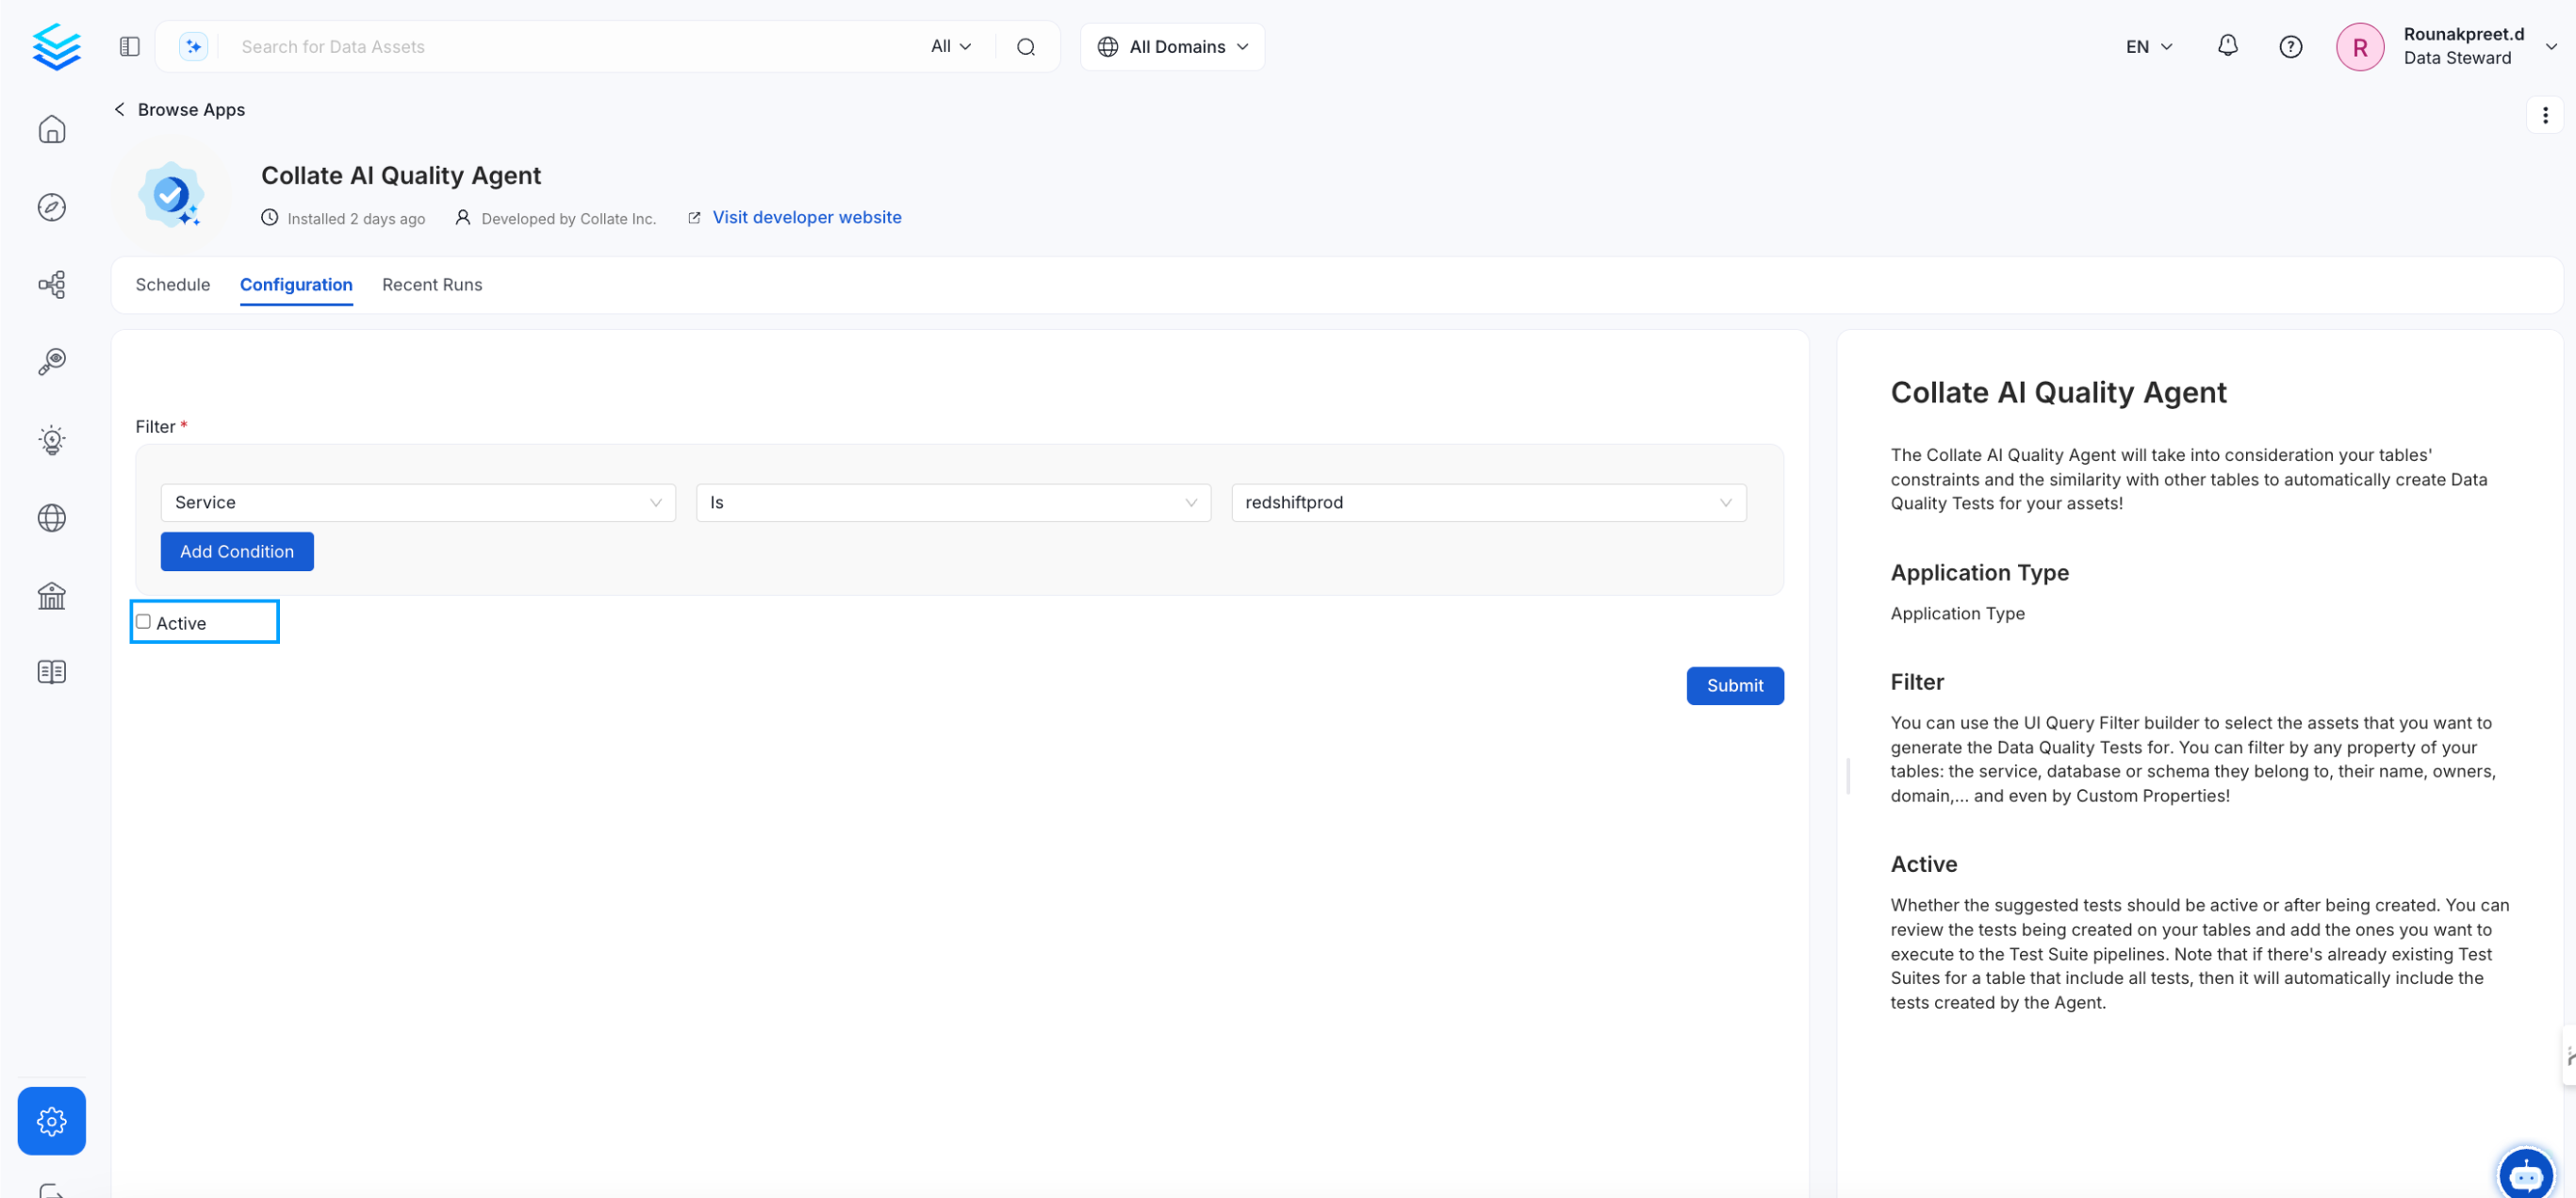Click the notification bell icon
Image resolution: width=2576 pixels, height=1198 pixels.
click(x=2227, y=46)
